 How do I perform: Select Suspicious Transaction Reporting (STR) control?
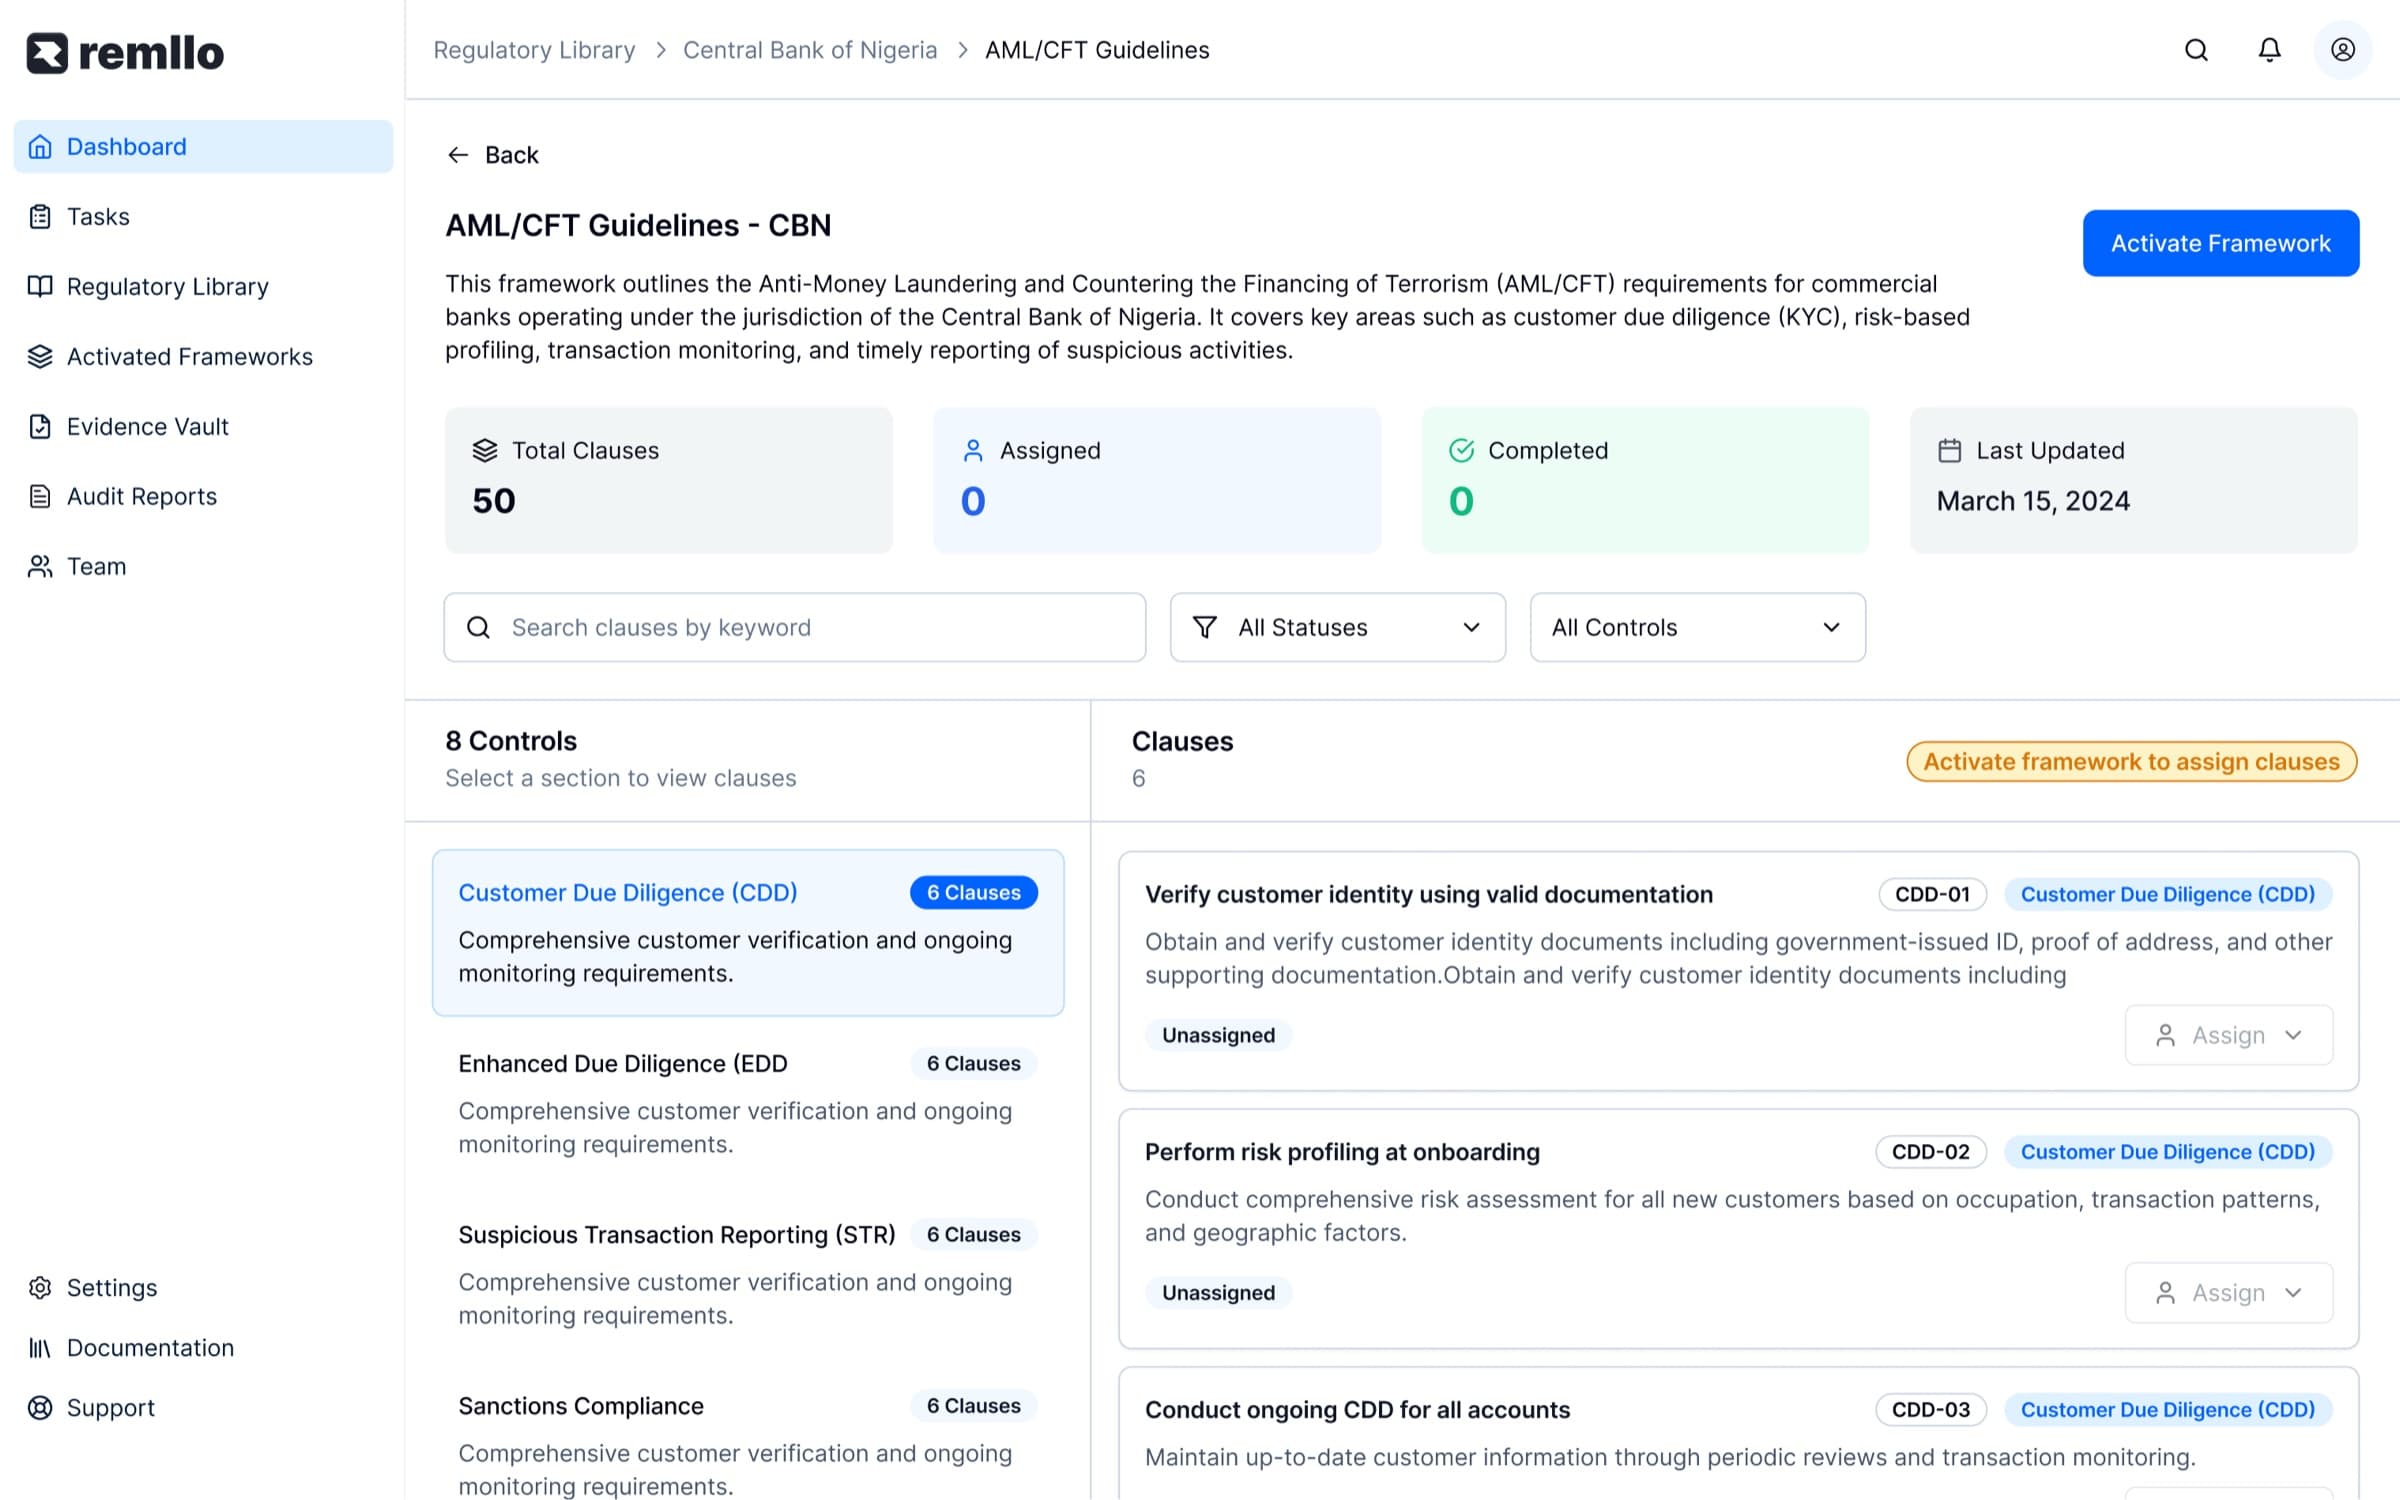[748, 1275]
